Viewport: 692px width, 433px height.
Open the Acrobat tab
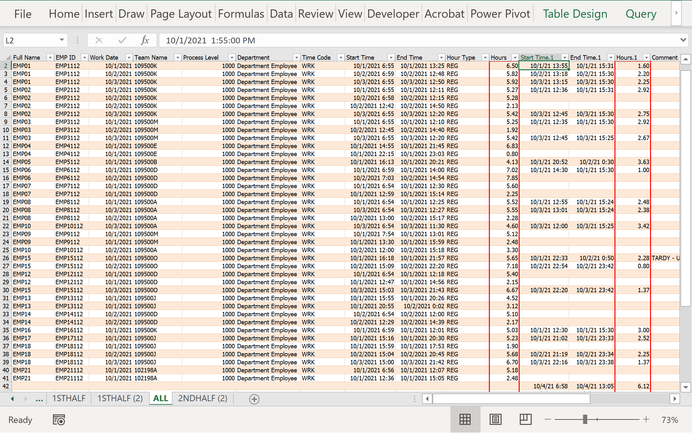[x=444, y=14]
